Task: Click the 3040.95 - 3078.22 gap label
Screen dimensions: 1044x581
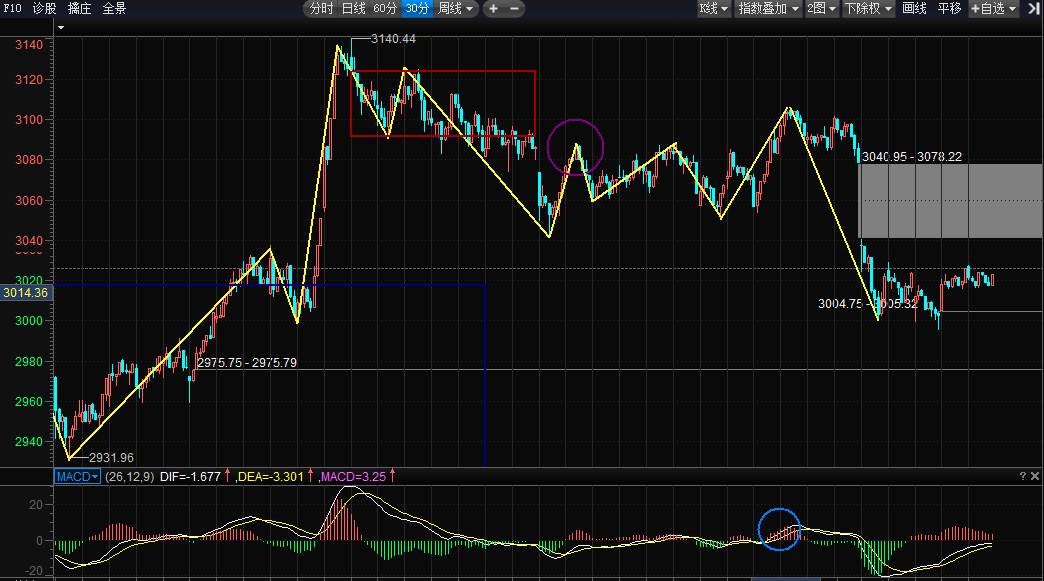Action: click(x=912, y=156)
